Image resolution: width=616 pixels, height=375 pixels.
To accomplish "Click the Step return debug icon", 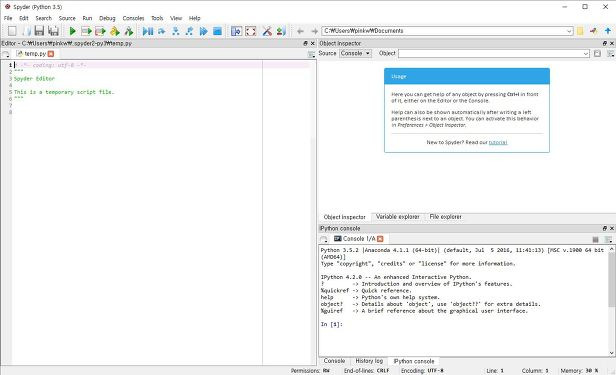I will [x=189, y=31].
